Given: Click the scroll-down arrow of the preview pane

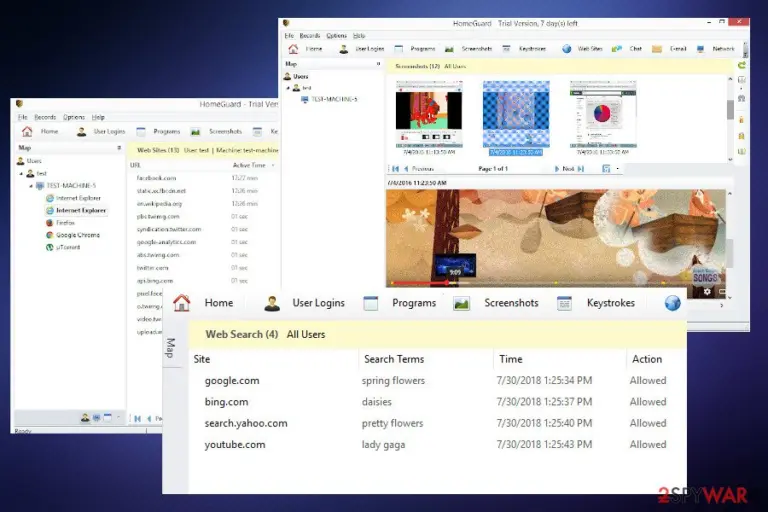Looking at the screenshot, I should [x=730, y=297].
